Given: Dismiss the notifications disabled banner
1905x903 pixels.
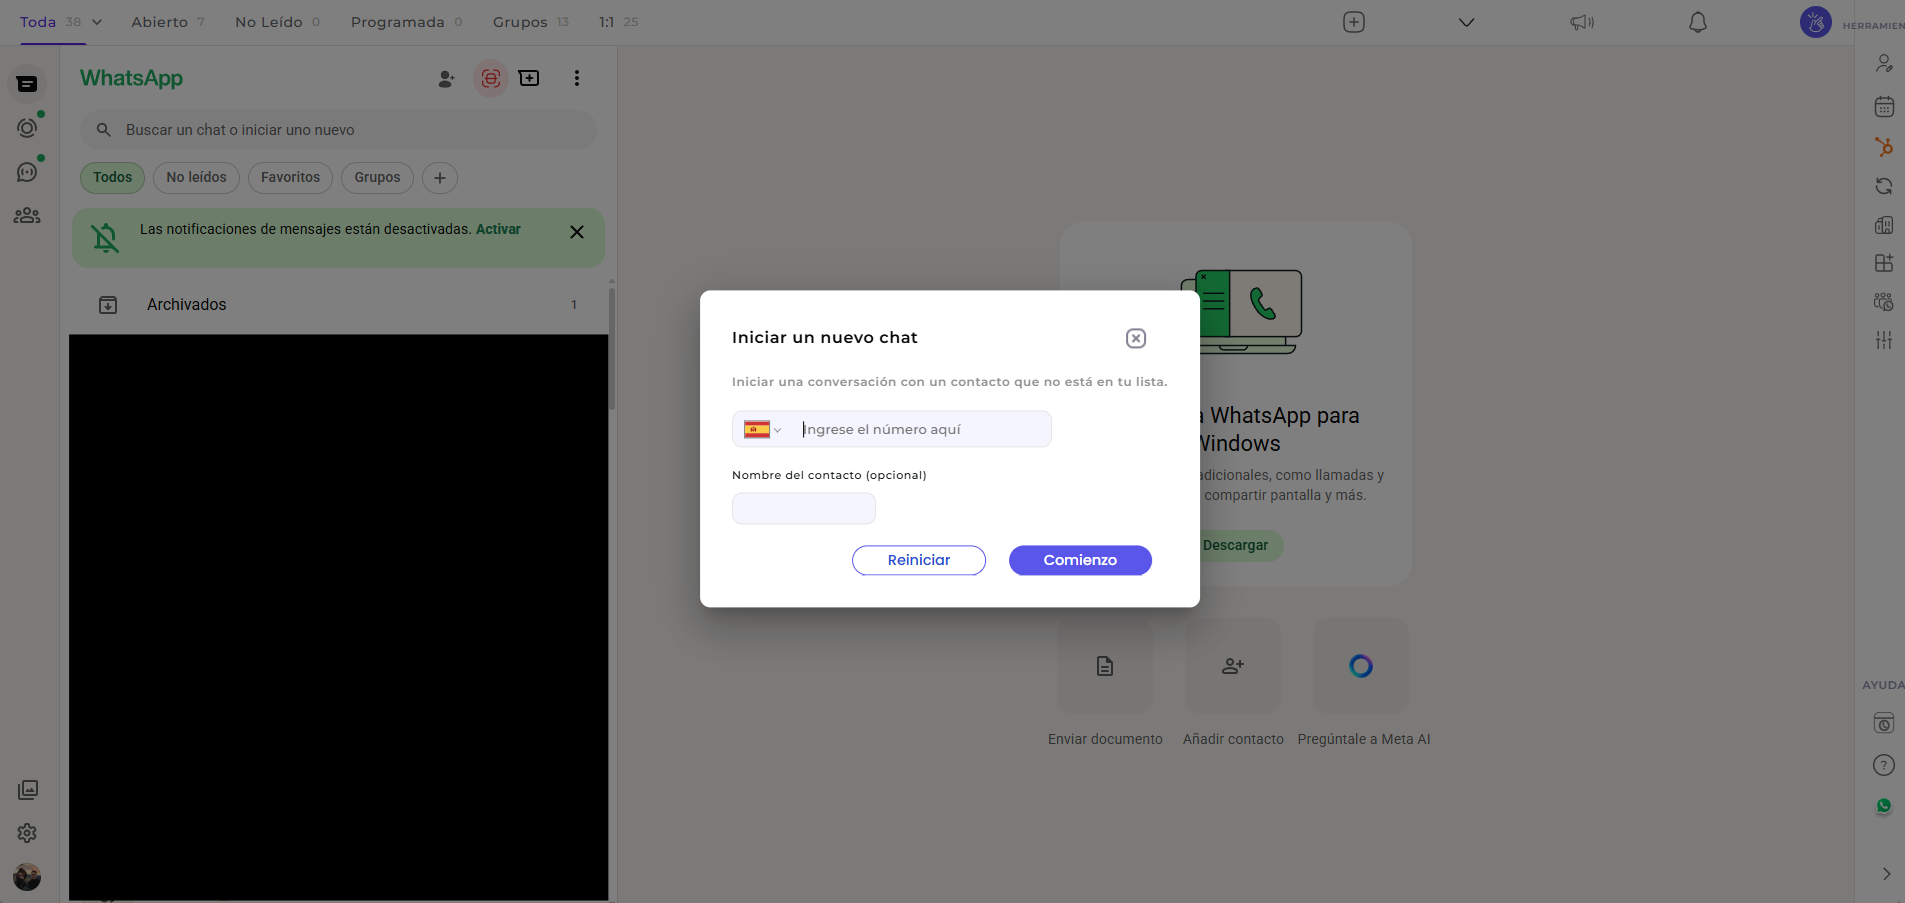Looking at the screenshot, I should click(576, 232).
